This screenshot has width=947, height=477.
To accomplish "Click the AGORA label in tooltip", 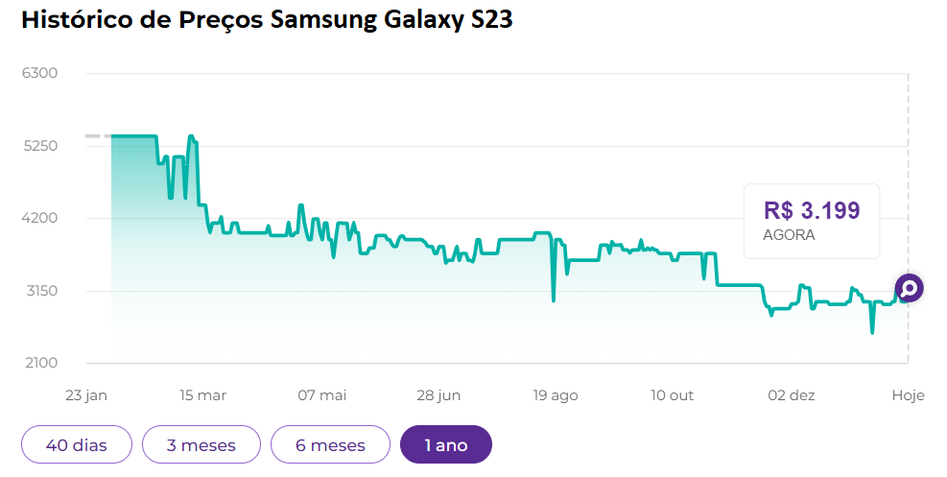I will (789, 235).
